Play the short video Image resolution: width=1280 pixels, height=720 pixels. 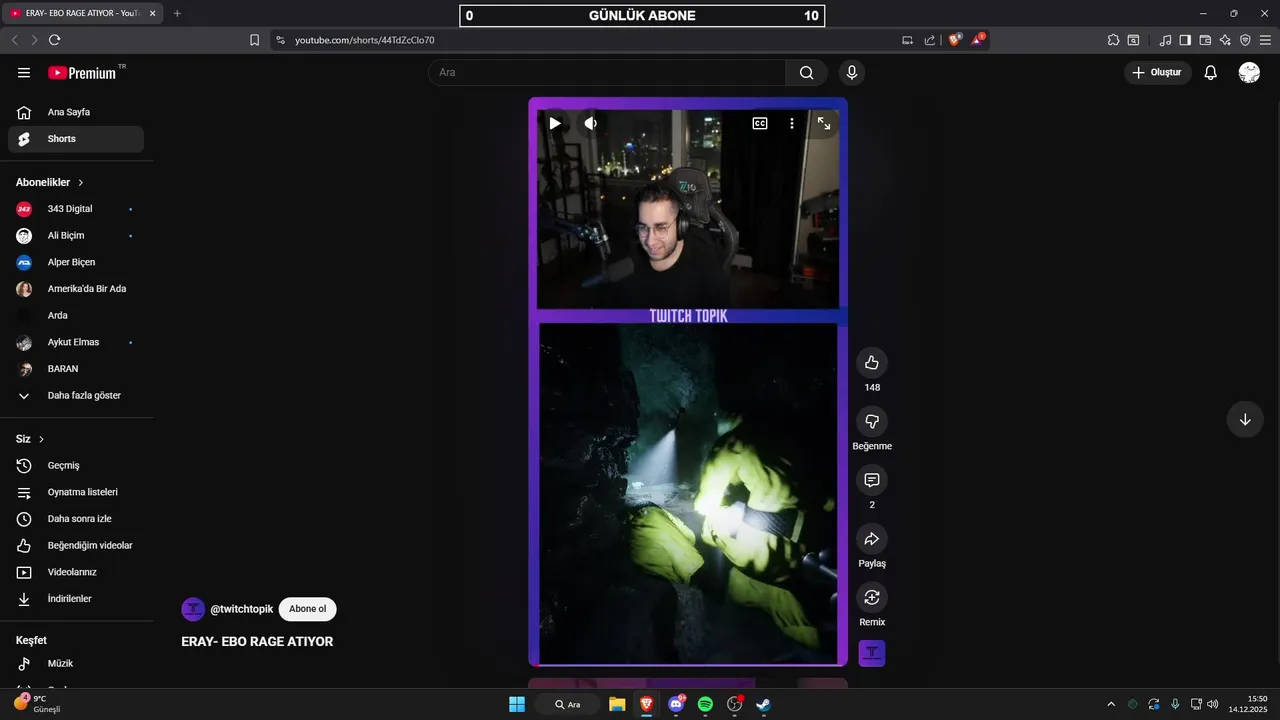point(555,123)
